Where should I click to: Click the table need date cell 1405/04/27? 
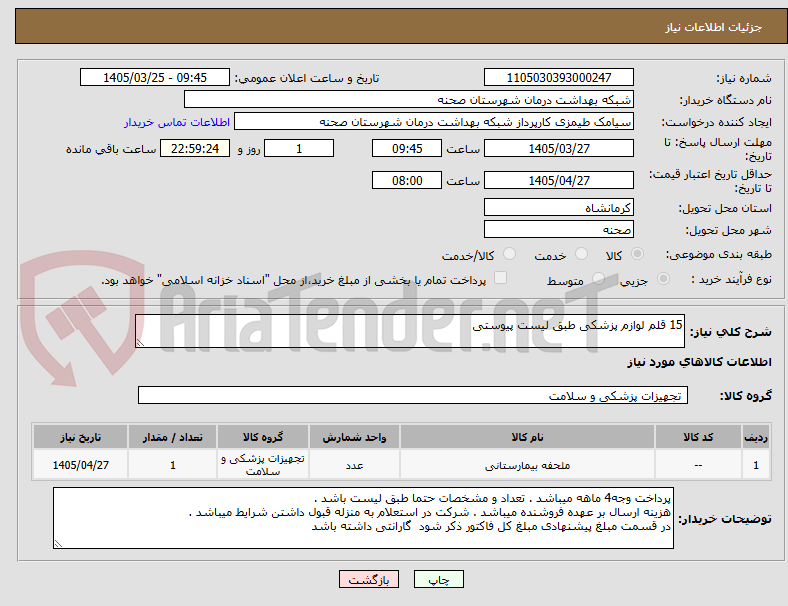tap(80, 465)
